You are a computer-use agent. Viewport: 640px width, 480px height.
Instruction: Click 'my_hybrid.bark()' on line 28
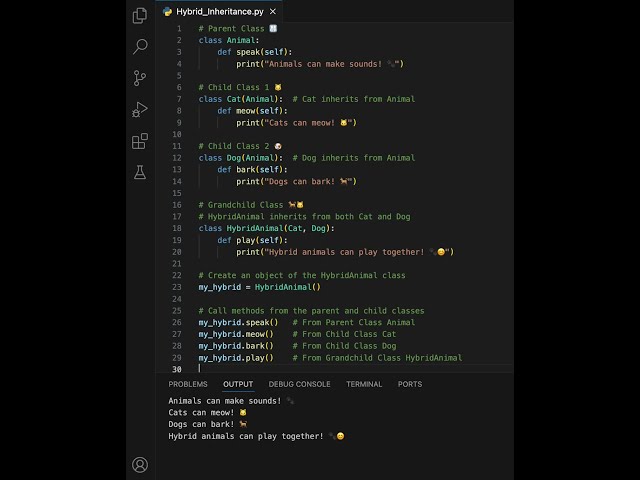[x=236, y=346]
